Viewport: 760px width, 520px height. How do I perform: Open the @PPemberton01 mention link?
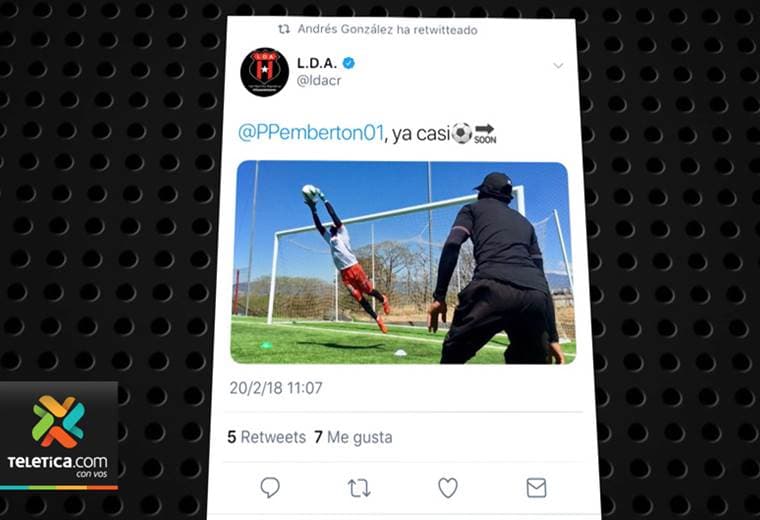(x=311, y=133)
